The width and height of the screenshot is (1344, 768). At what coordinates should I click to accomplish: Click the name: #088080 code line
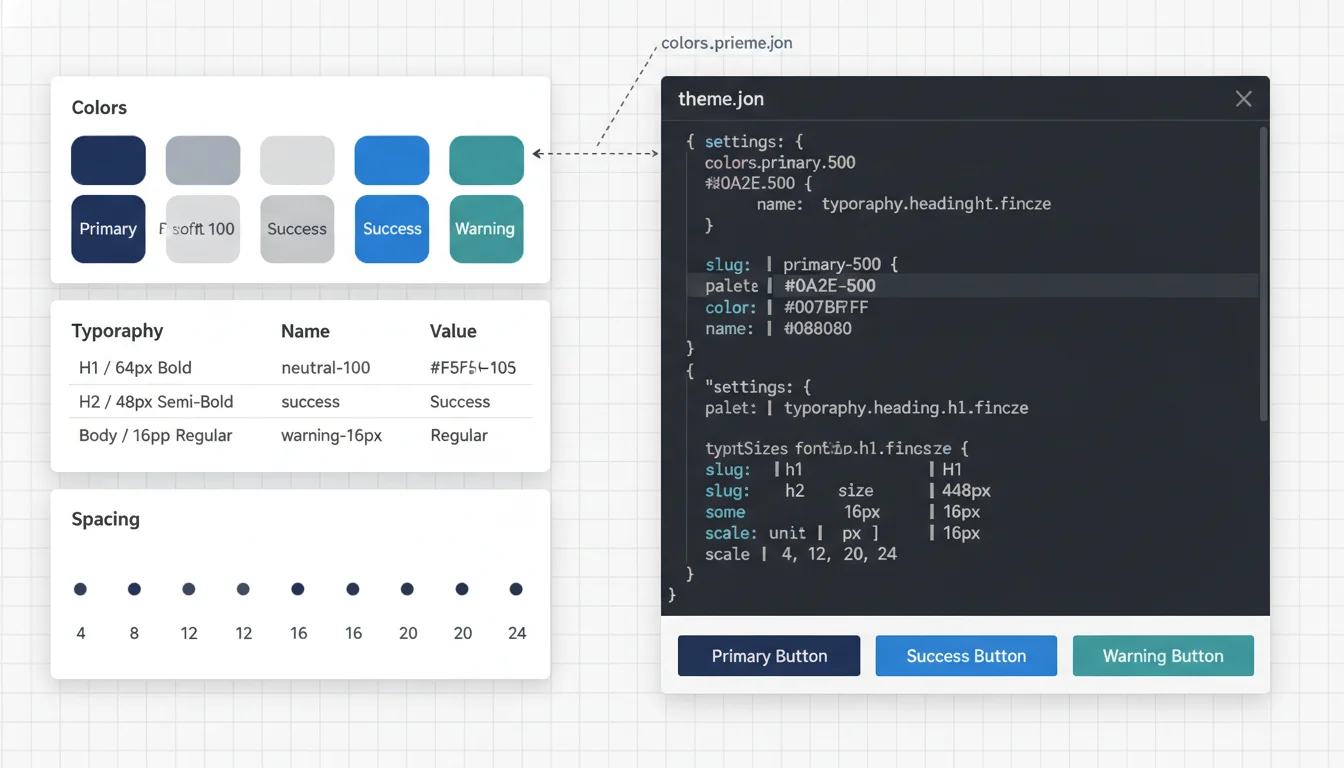pyautogui.click(x=778, y=328)
